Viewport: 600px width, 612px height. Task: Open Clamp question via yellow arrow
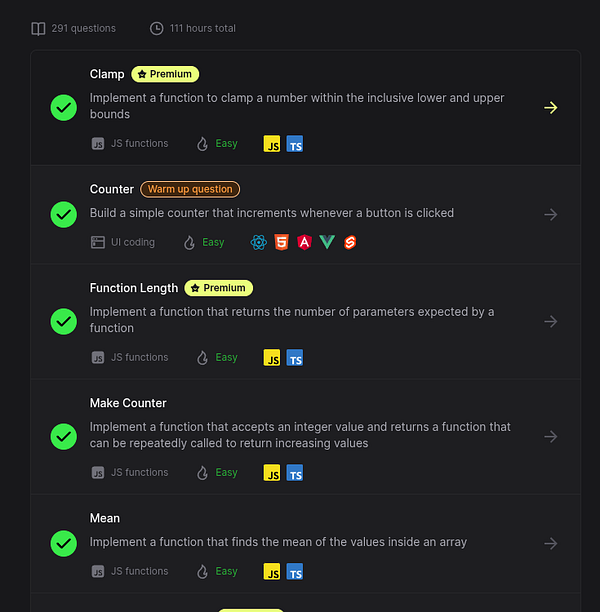(x=550, y=107)
